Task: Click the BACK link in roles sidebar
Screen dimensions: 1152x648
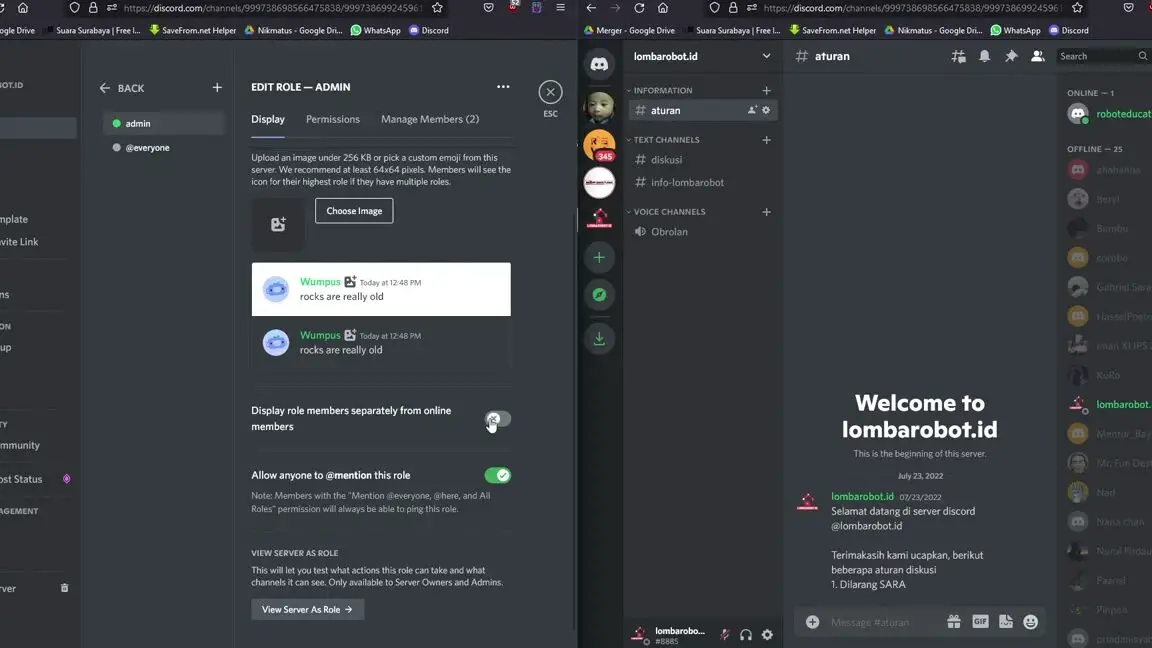Action: (131, 88)
